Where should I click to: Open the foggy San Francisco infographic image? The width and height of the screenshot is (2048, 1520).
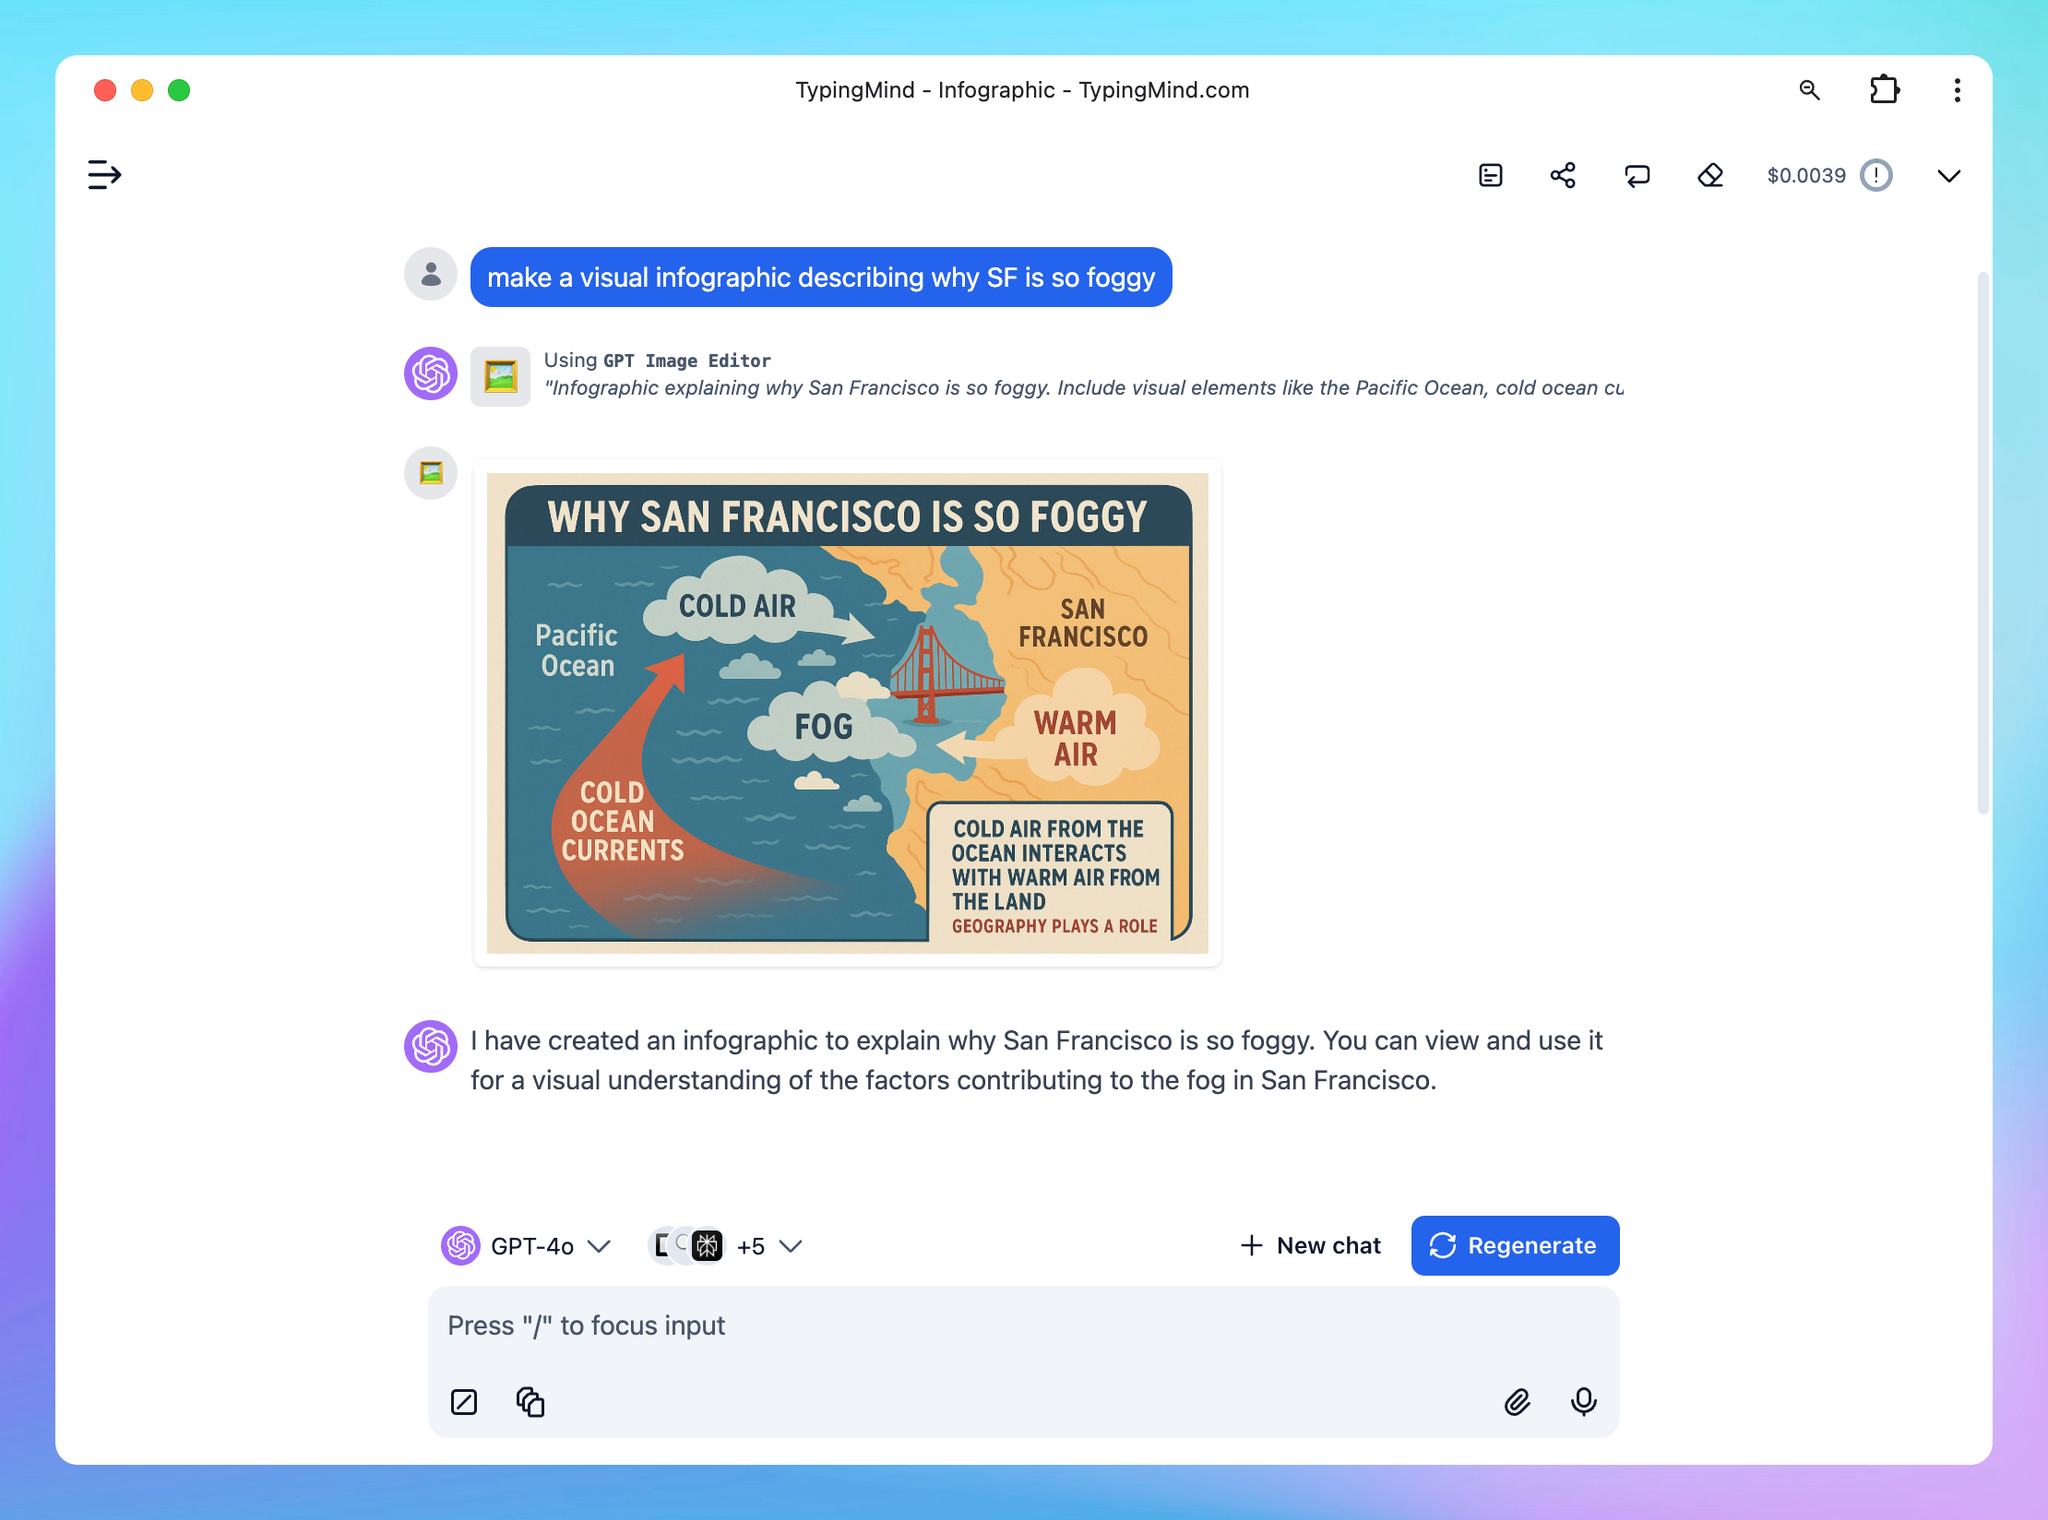coord(847,713)
